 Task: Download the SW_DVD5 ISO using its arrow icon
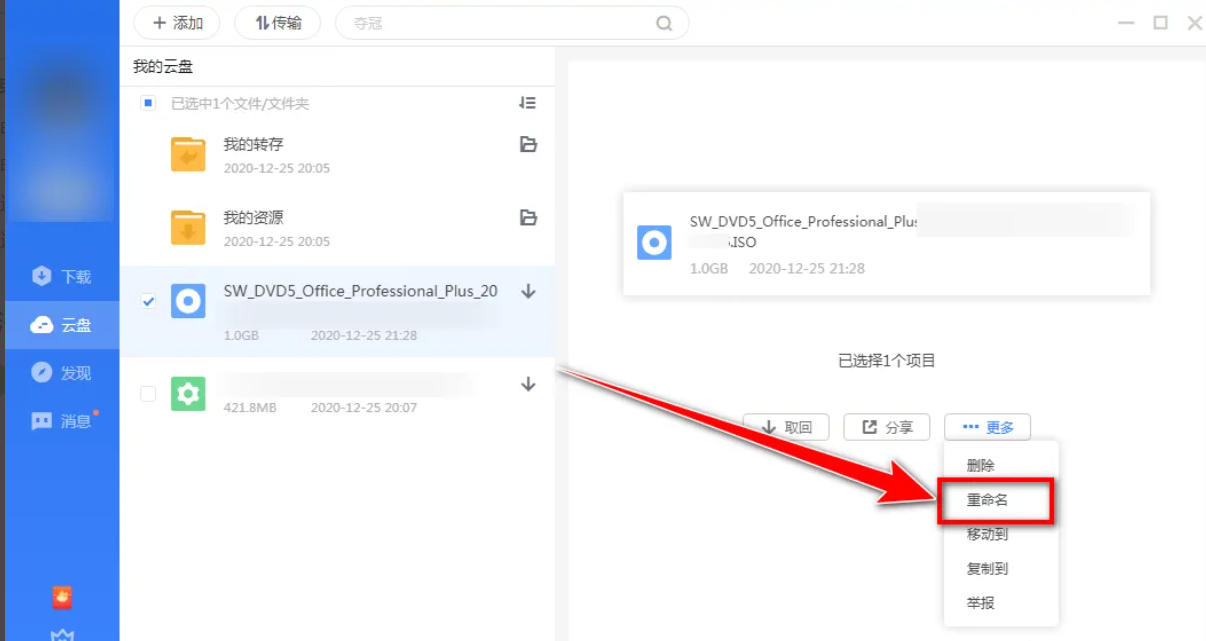click(529, 292)
